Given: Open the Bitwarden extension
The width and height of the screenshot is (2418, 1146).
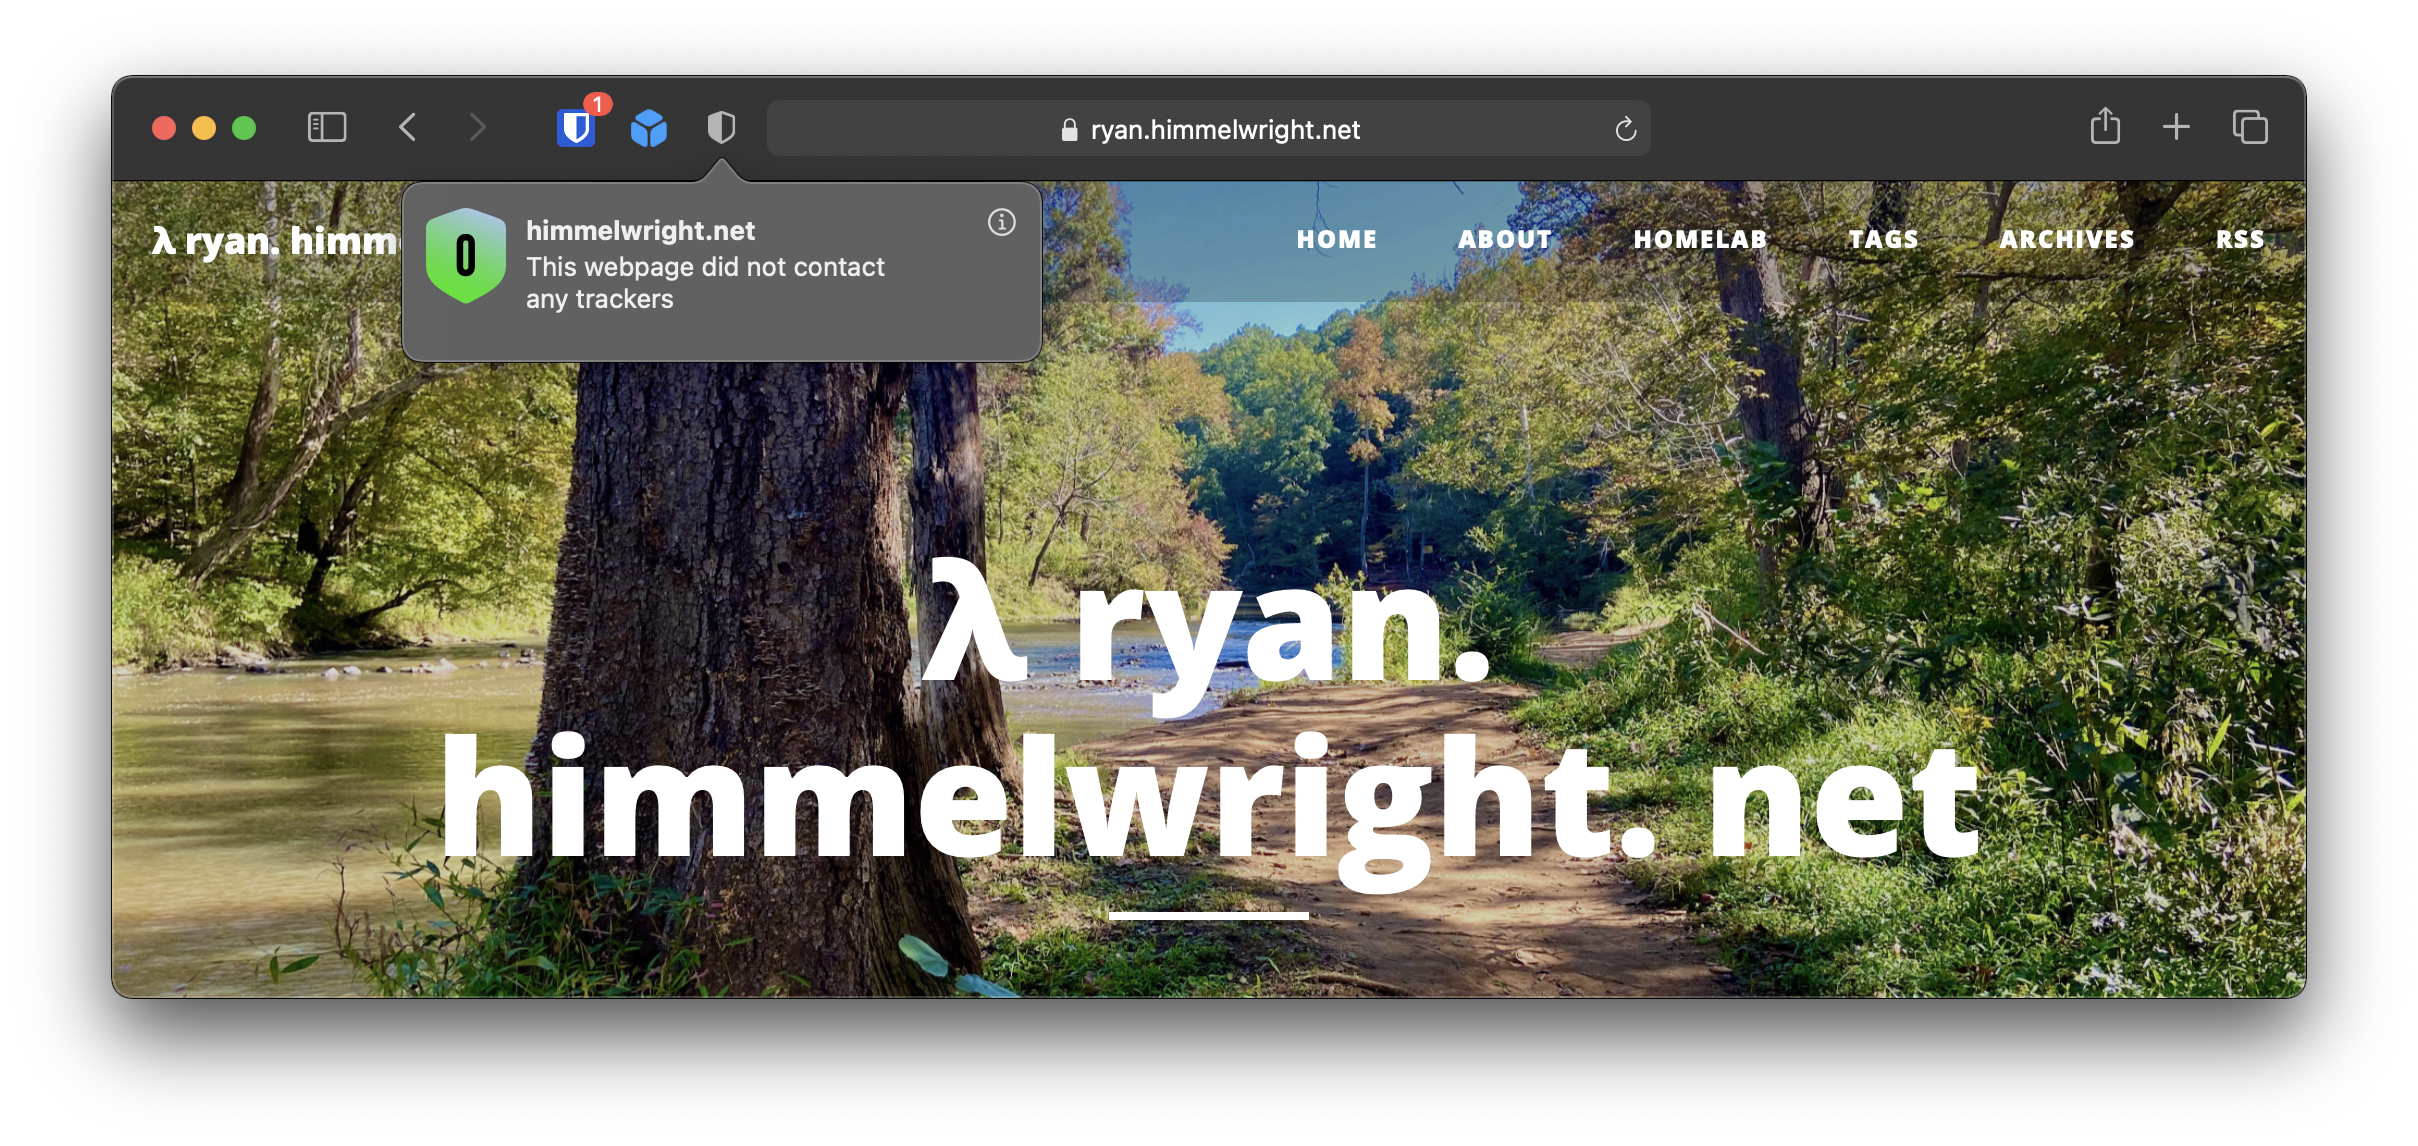Looking at the screenshot, I should (576, 128).
